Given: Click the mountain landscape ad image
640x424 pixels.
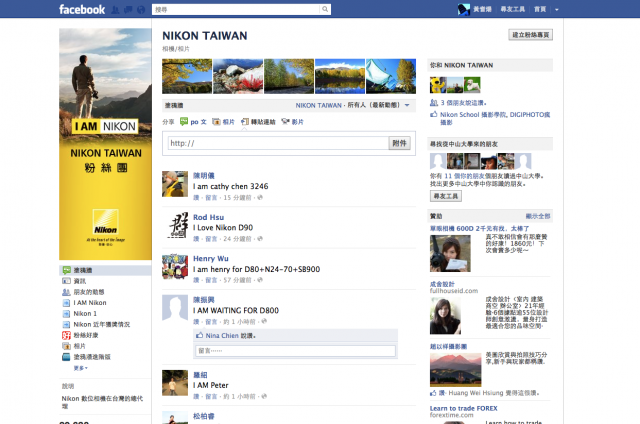Looking at the screenshot, I should click(x=456, y=370).
